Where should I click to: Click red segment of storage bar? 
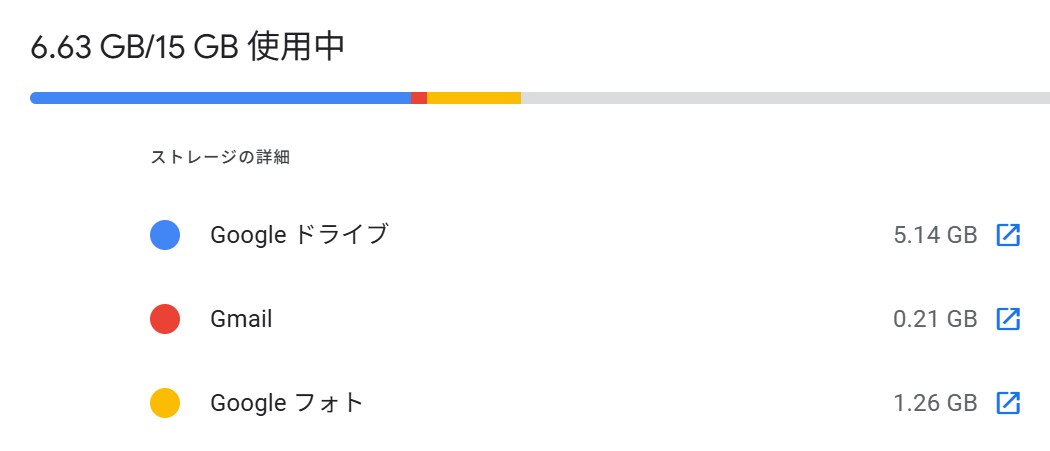pyautogui.click(x=419, y=98)
